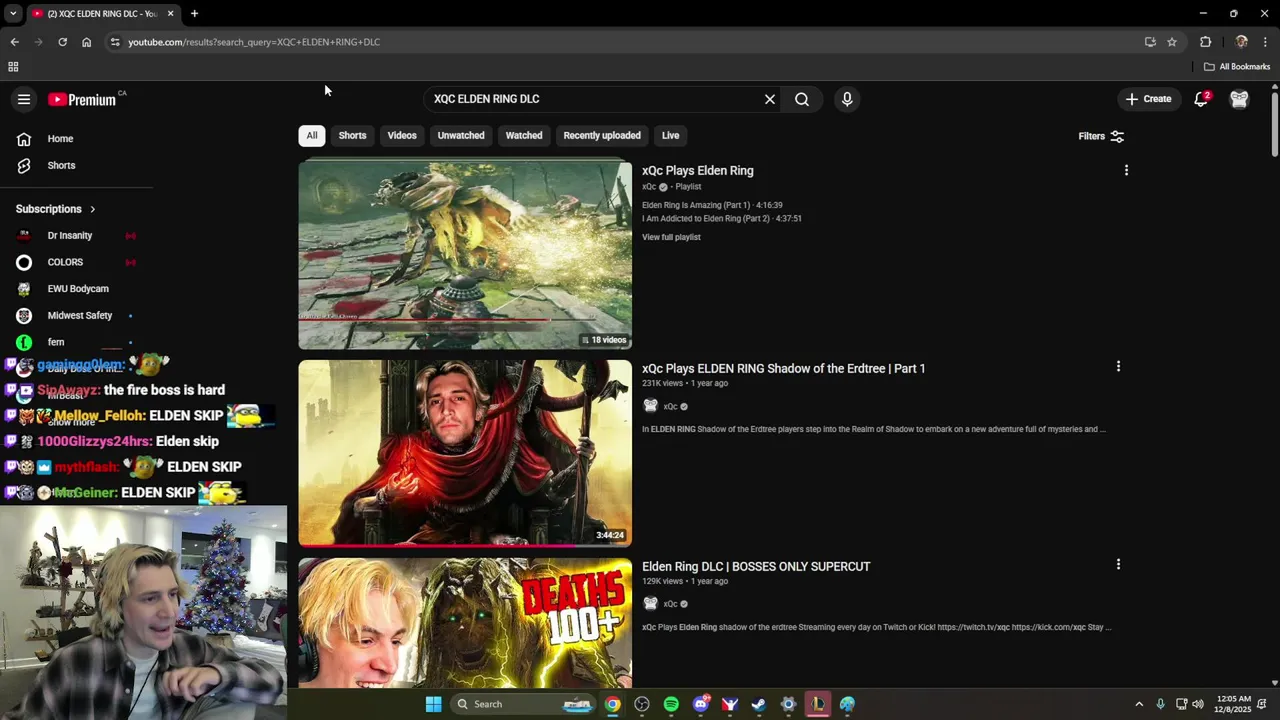This screenshot has height=720, width=1280.
Task: Click Elden Ring DLC BOSSES ONLY SUPERCUT title
Action: point(756,567)
